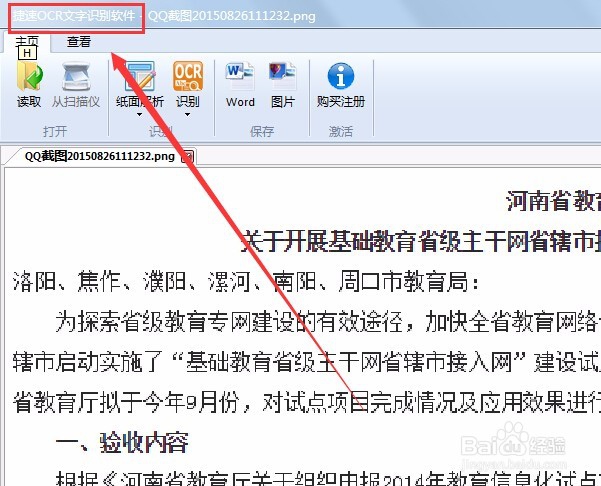The image size is (601, 486).
Task: Click the line starting 辖市启动实施了
Action: [307, 362]
